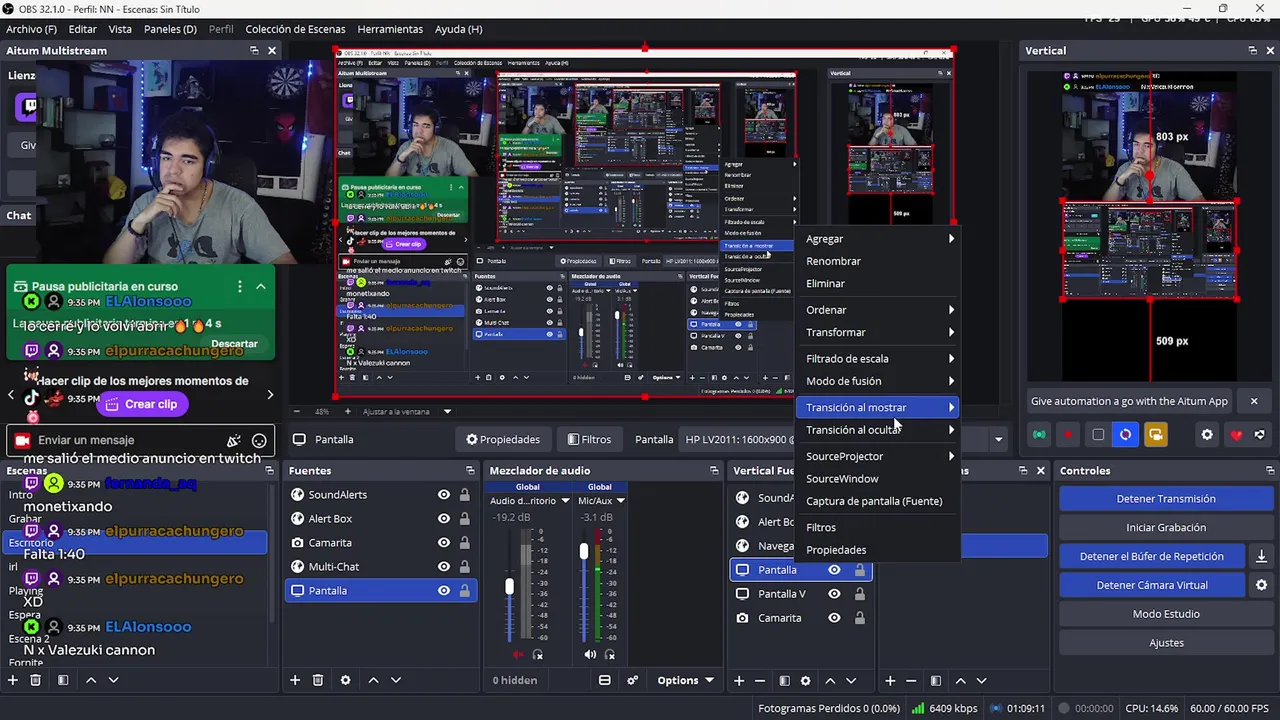The height and width of the screenshot is (720, 1280).
Task: Hide Camarita in Vertical Fuentes
Action: (x=834, y=618)
